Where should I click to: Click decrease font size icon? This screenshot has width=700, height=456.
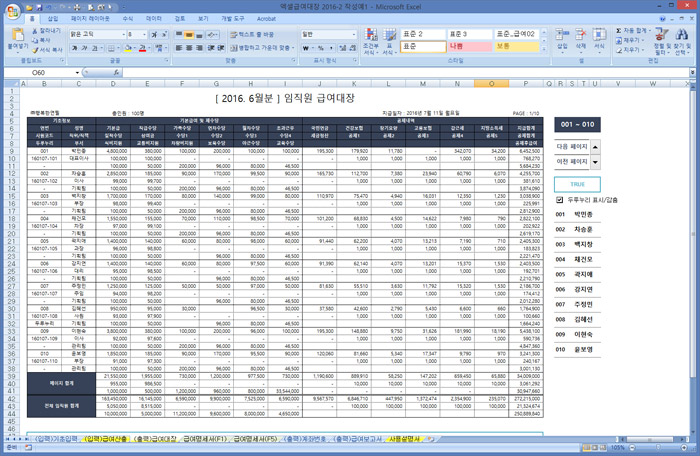pyautogui.click(x=164, y=34)
